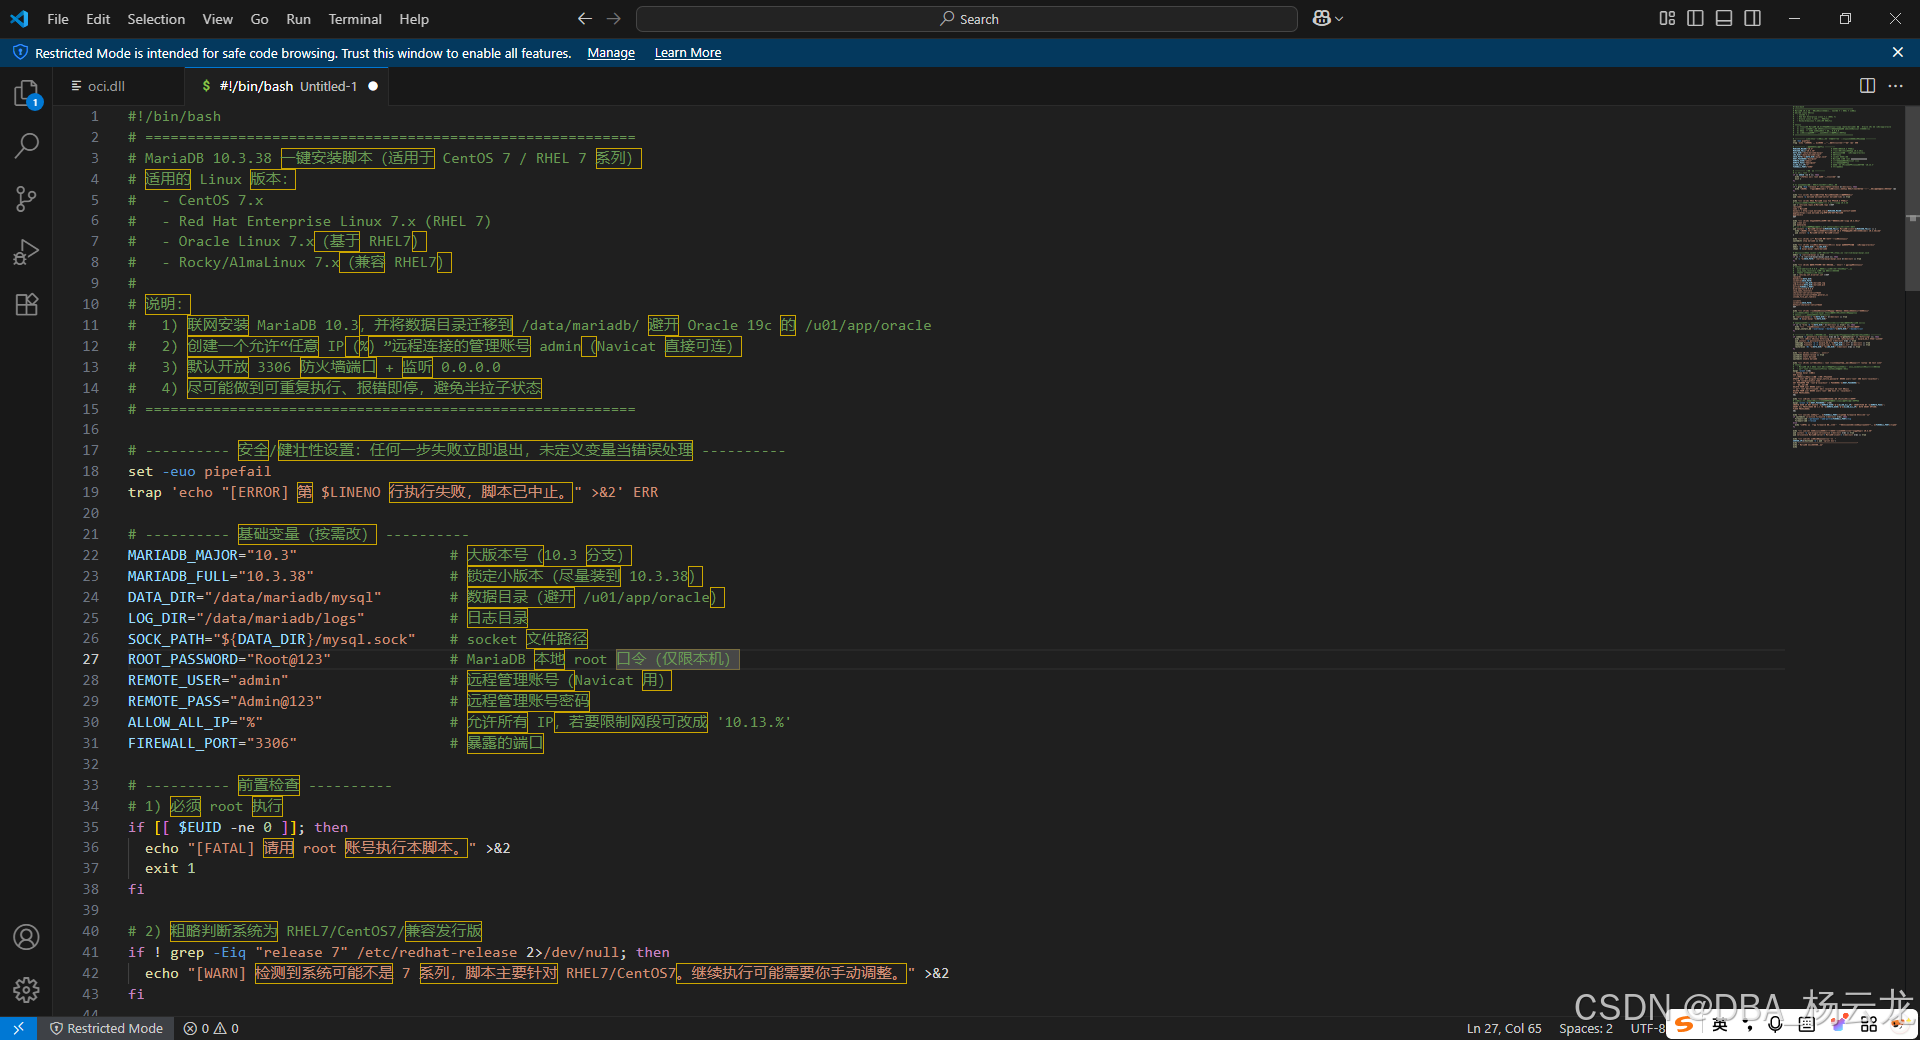Click the Search command center box
This screenshot has height=1040, width=1920.
tap(967, 18)
